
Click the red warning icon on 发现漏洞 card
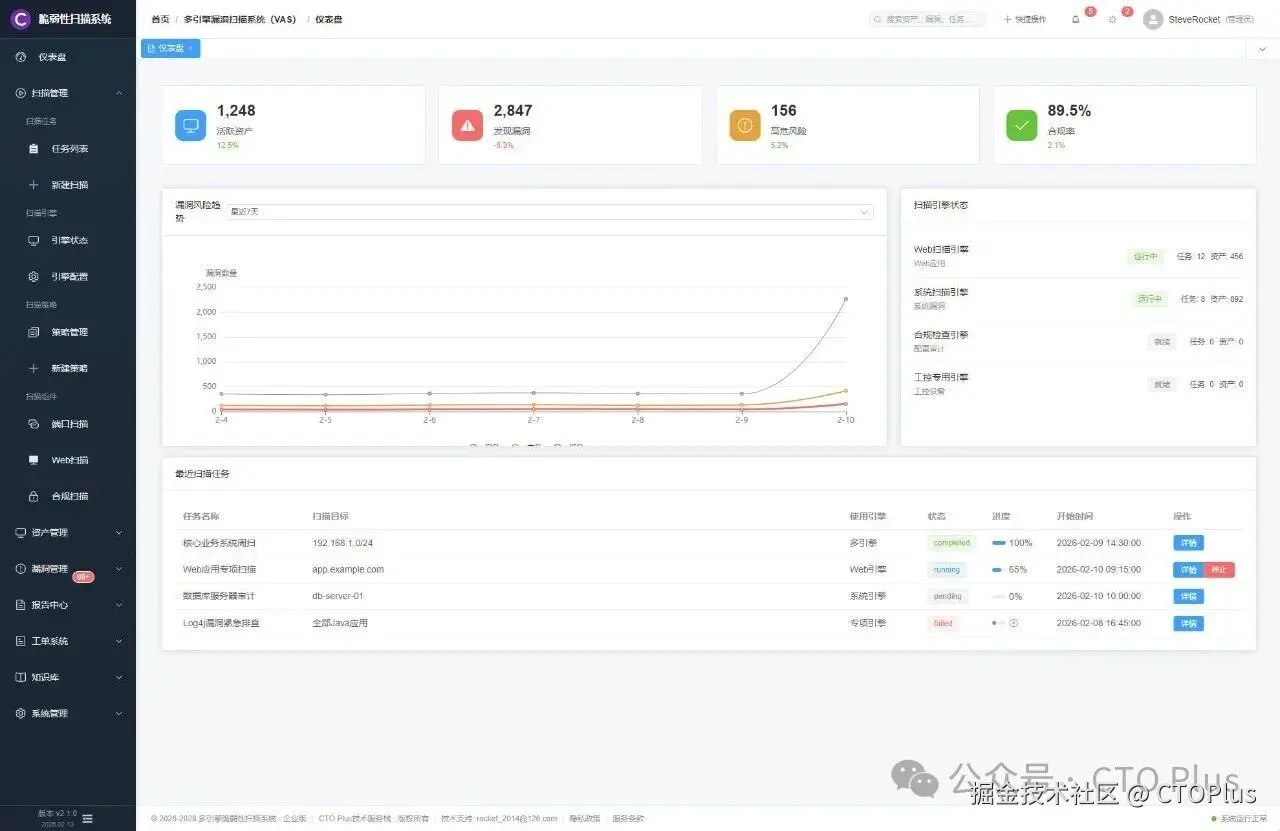coord(468,125)
